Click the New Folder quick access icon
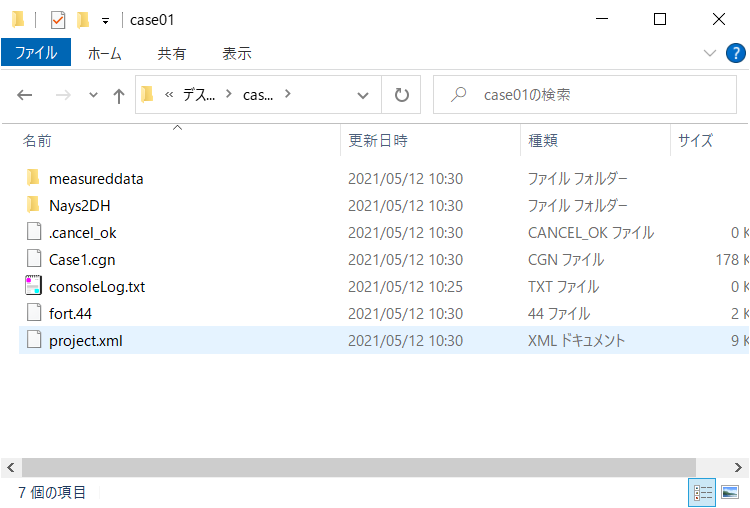 83,20
